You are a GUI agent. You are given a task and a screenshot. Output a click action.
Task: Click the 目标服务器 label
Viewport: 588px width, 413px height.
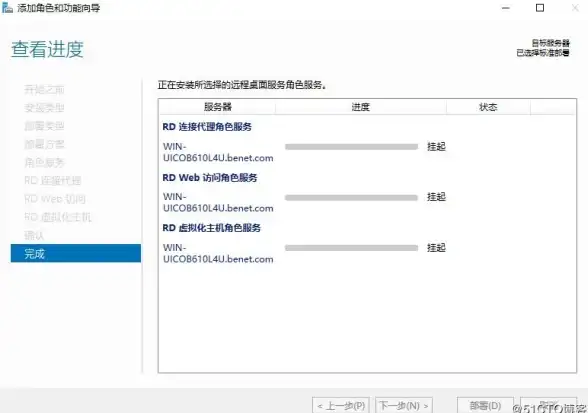click(x=550, y=43)
